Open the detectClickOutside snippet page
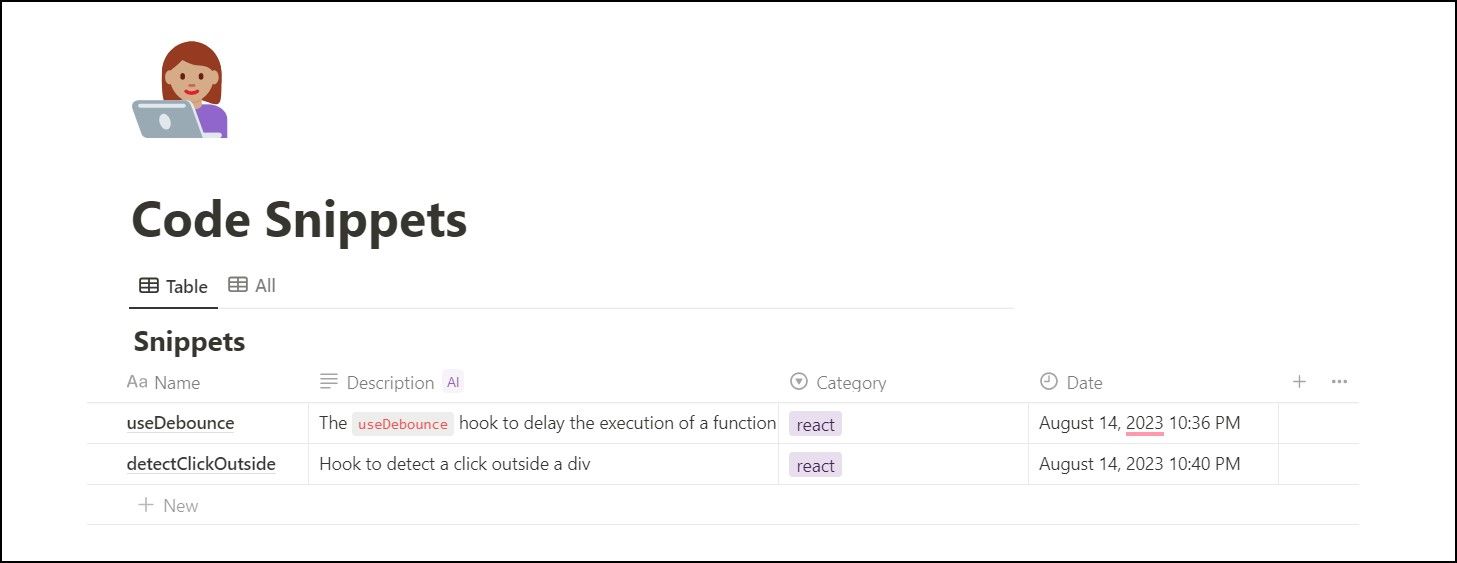Viewport: 1457px width, 563px height. pos(201,464)
